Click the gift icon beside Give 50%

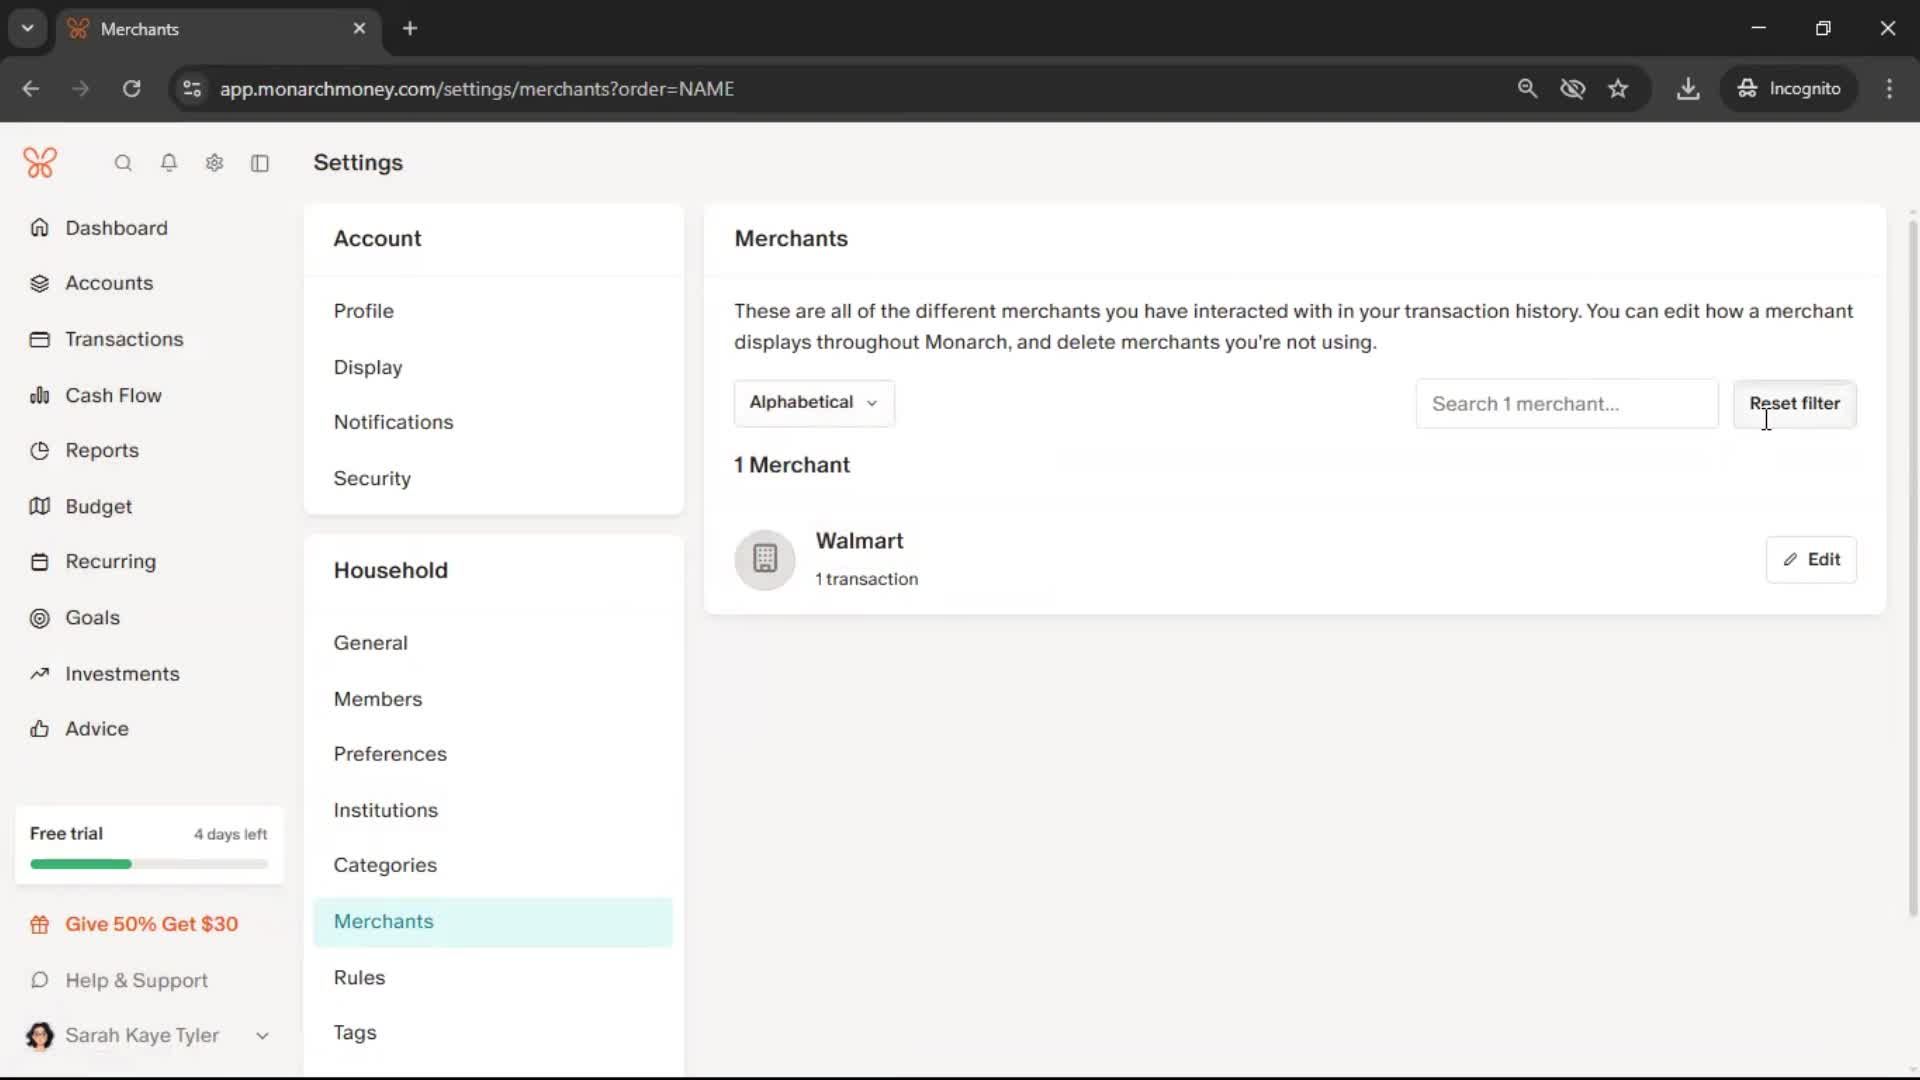coord(40,925)
